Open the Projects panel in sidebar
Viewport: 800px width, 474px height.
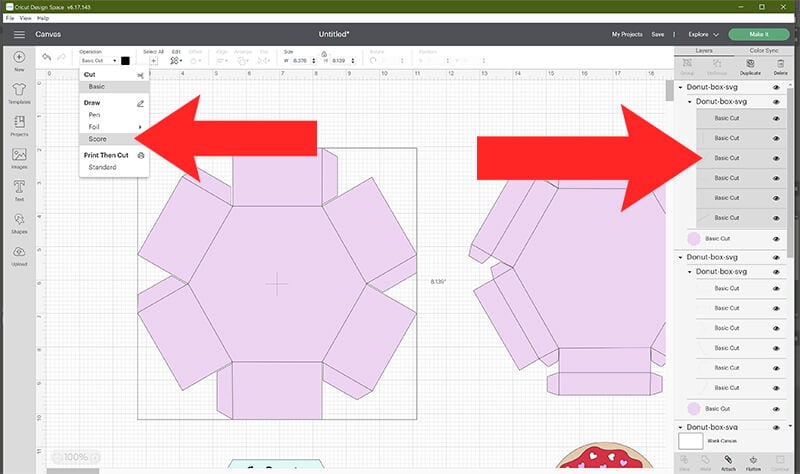point(19,122)
